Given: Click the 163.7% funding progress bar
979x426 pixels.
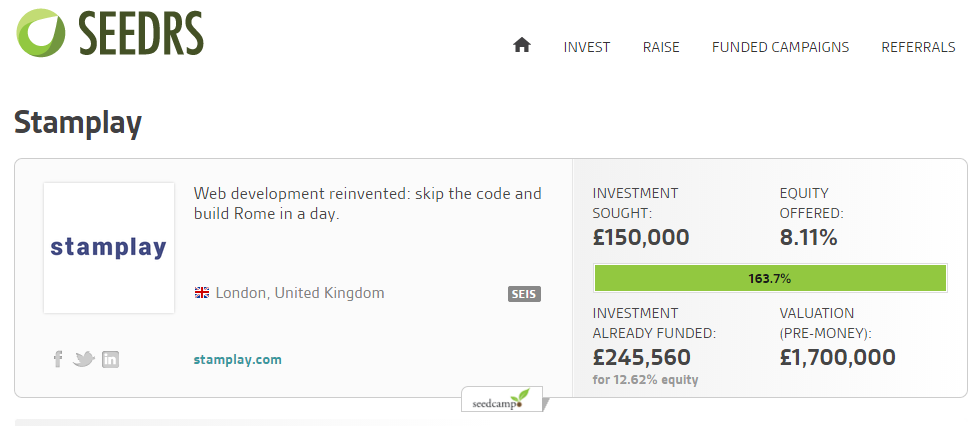Looking at the screenshot, I should click(770, 278).
